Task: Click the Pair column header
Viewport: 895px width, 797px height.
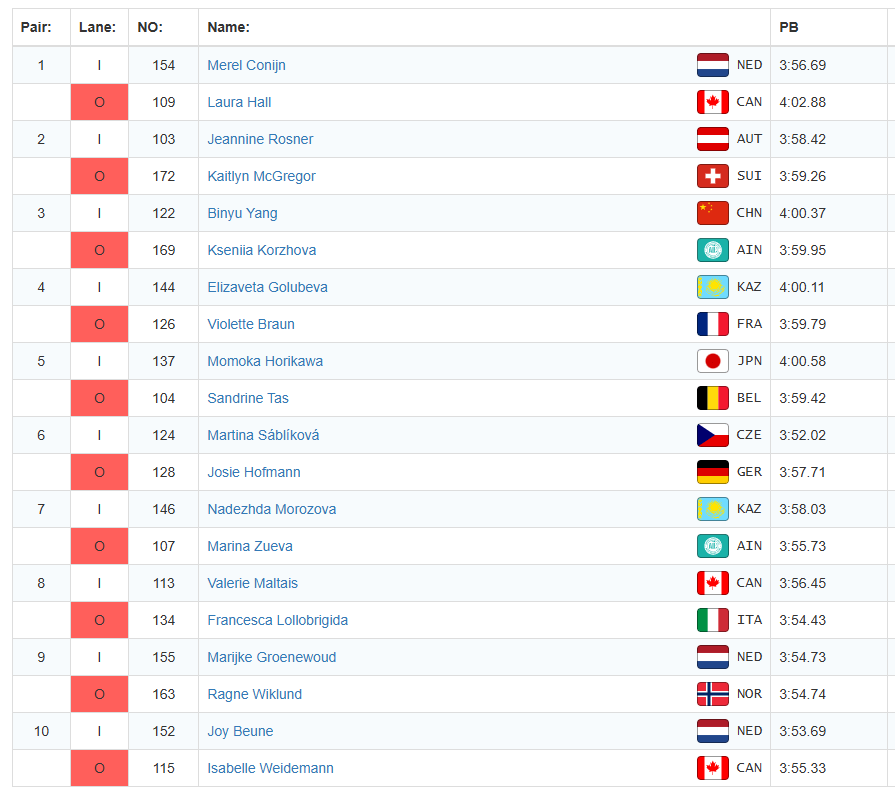Action: point(37,28)
